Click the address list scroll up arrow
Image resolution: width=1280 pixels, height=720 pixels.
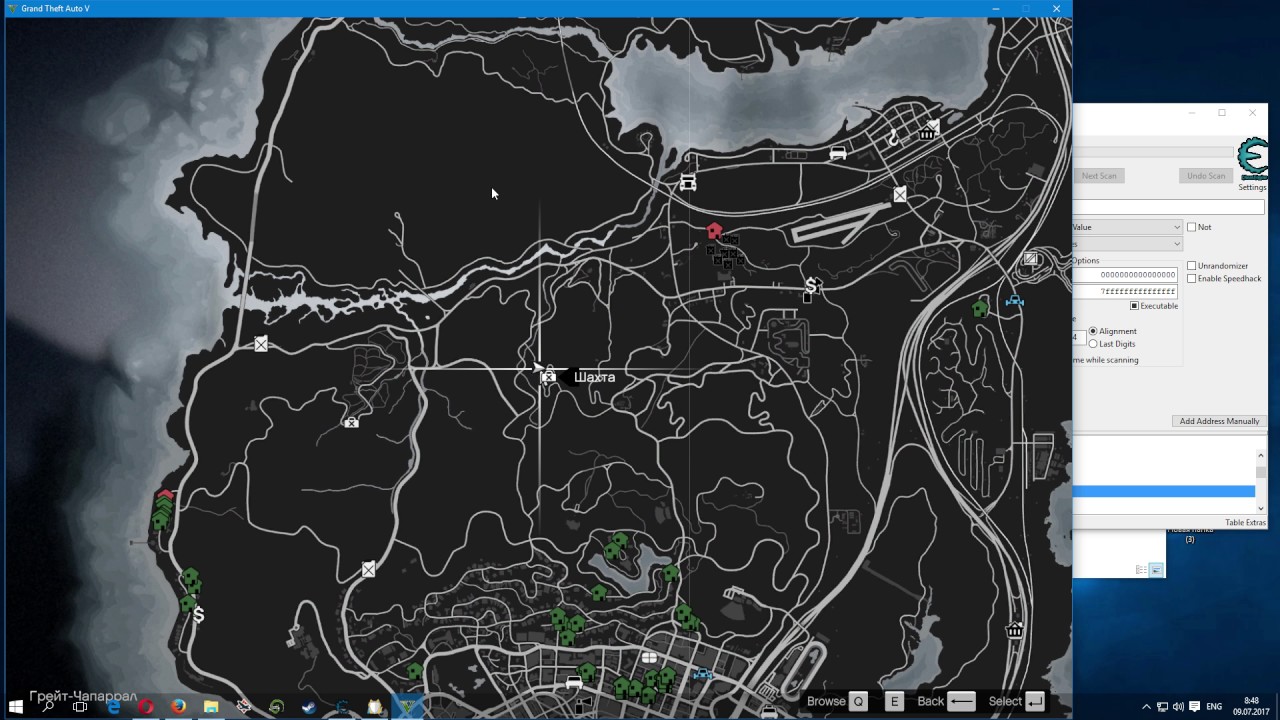pyautogui.click(x=1261, y=455)
